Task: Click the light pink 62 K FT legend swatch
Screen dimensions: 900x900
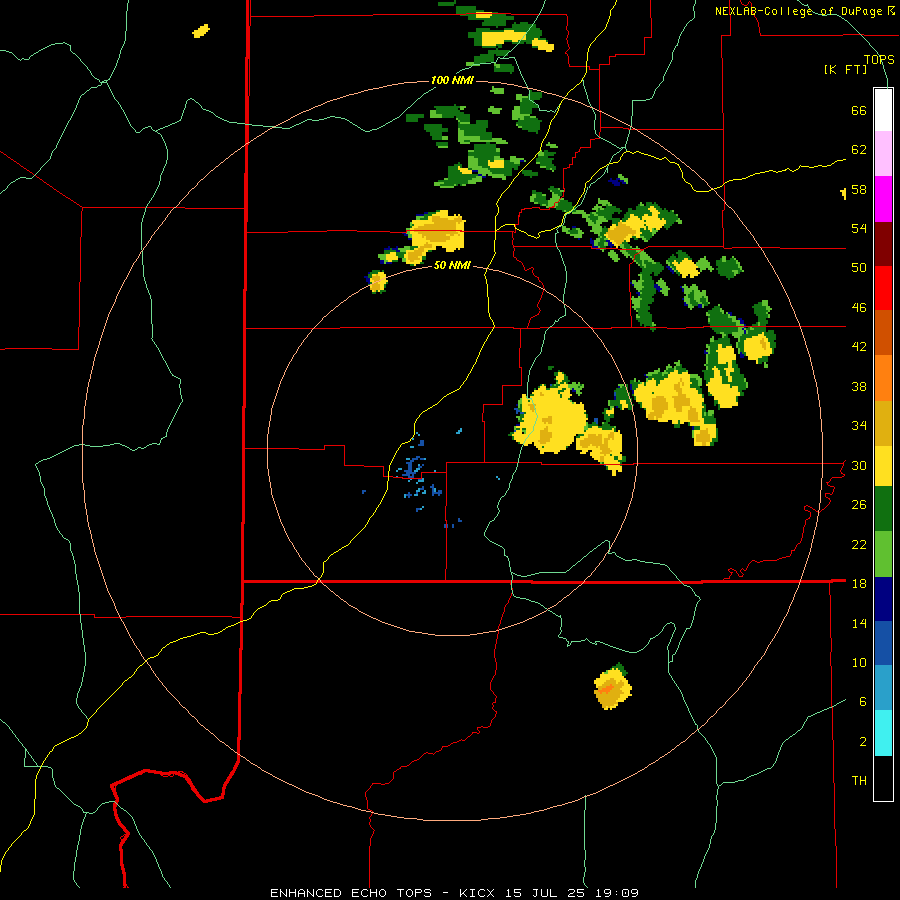Action: tap(883, 153)
